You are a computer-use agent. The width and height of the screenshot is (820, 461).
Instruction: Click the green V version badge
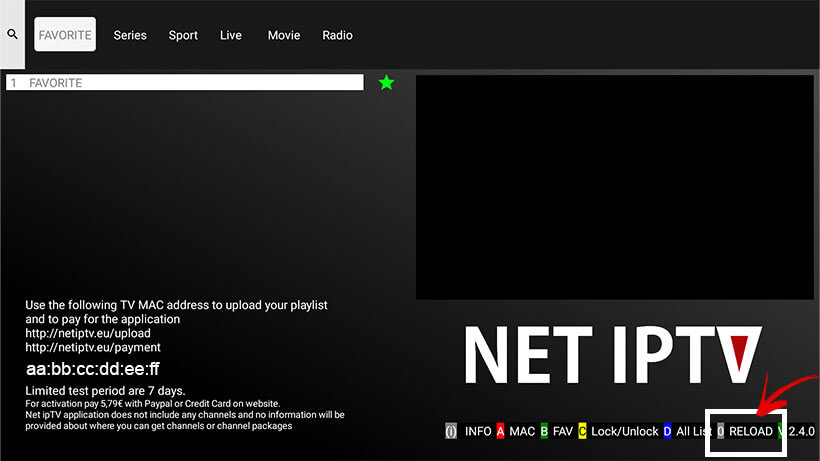click(x=782, y=431)
